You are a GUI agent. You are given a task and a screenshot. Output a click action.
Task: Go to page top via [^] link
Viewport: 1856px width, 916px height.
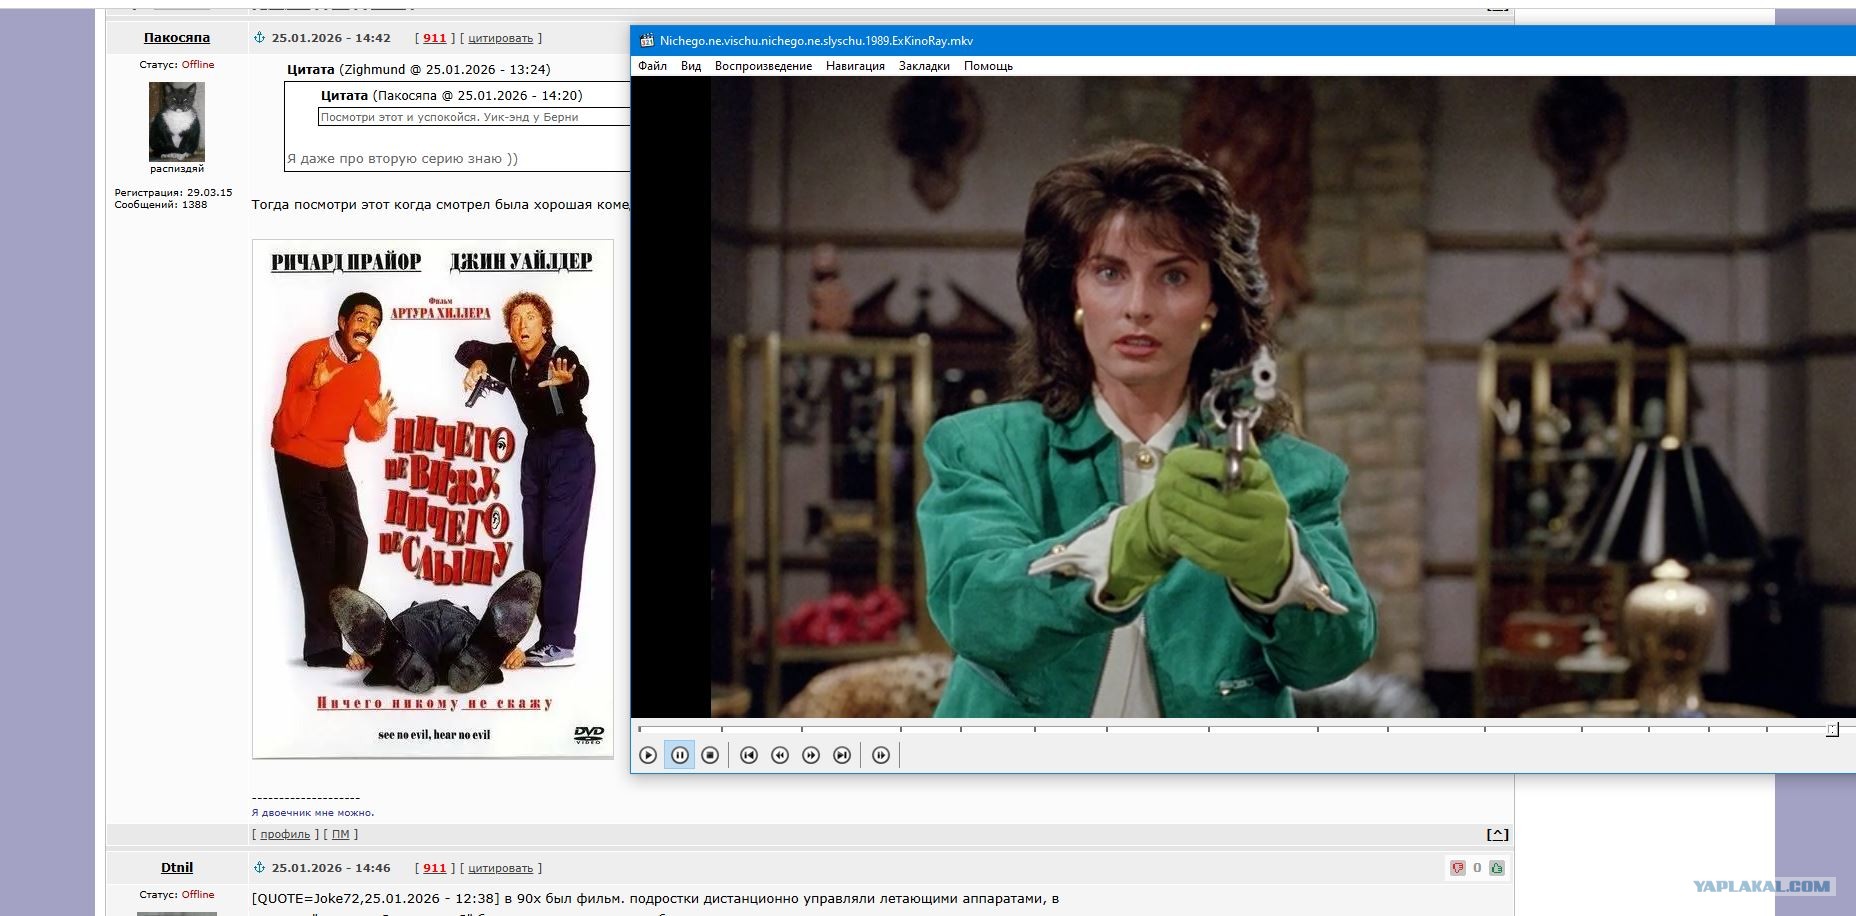[1497, 834]
